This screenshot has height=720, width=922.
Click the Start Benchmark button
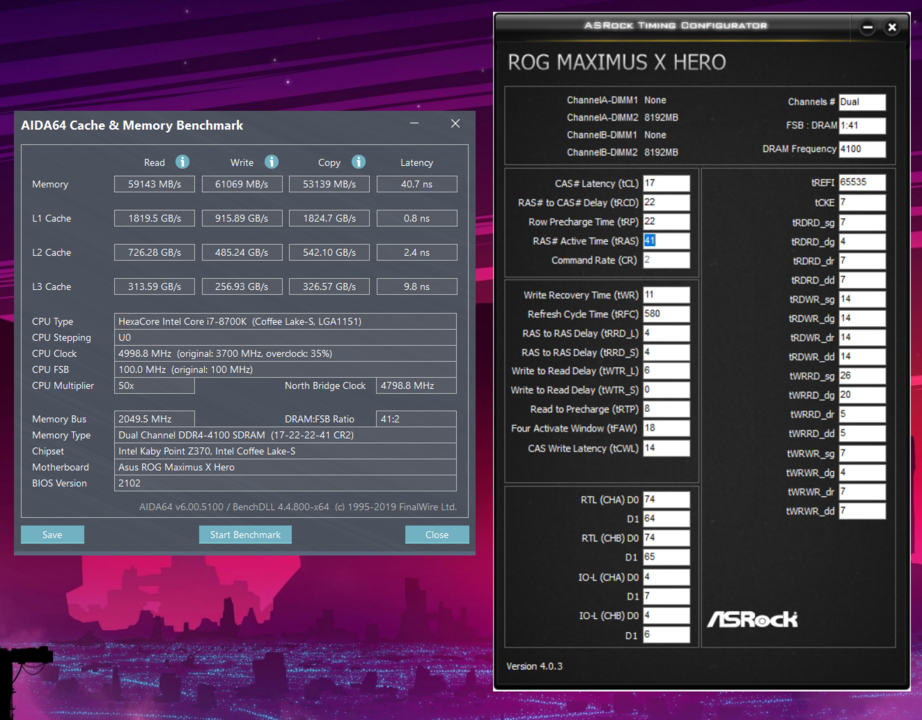click(x=245, y=535)
